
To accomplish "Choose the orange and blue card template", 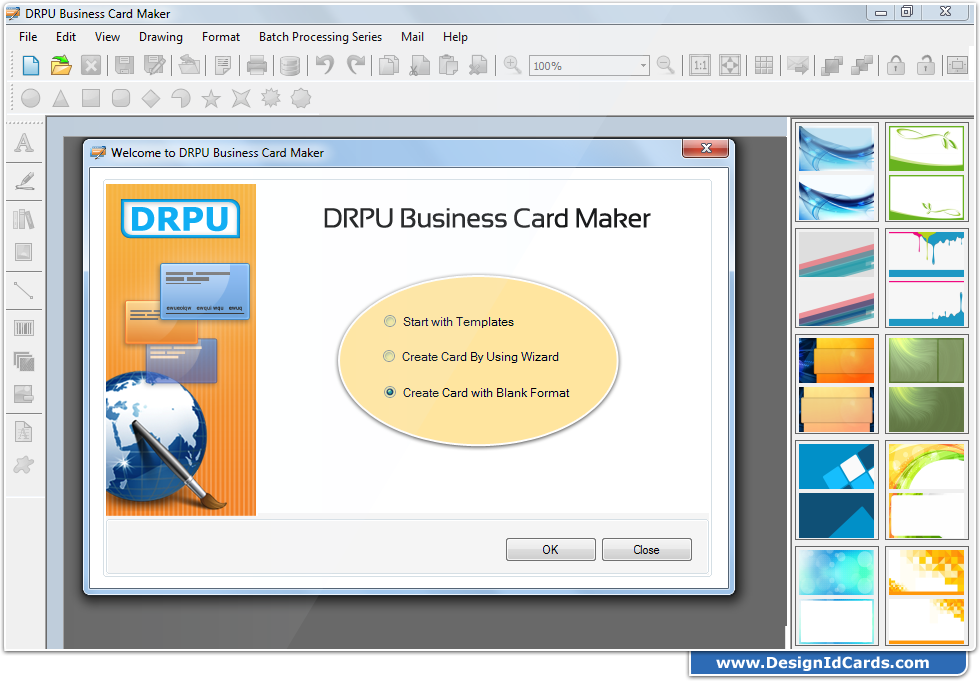I will pos(836,384).
